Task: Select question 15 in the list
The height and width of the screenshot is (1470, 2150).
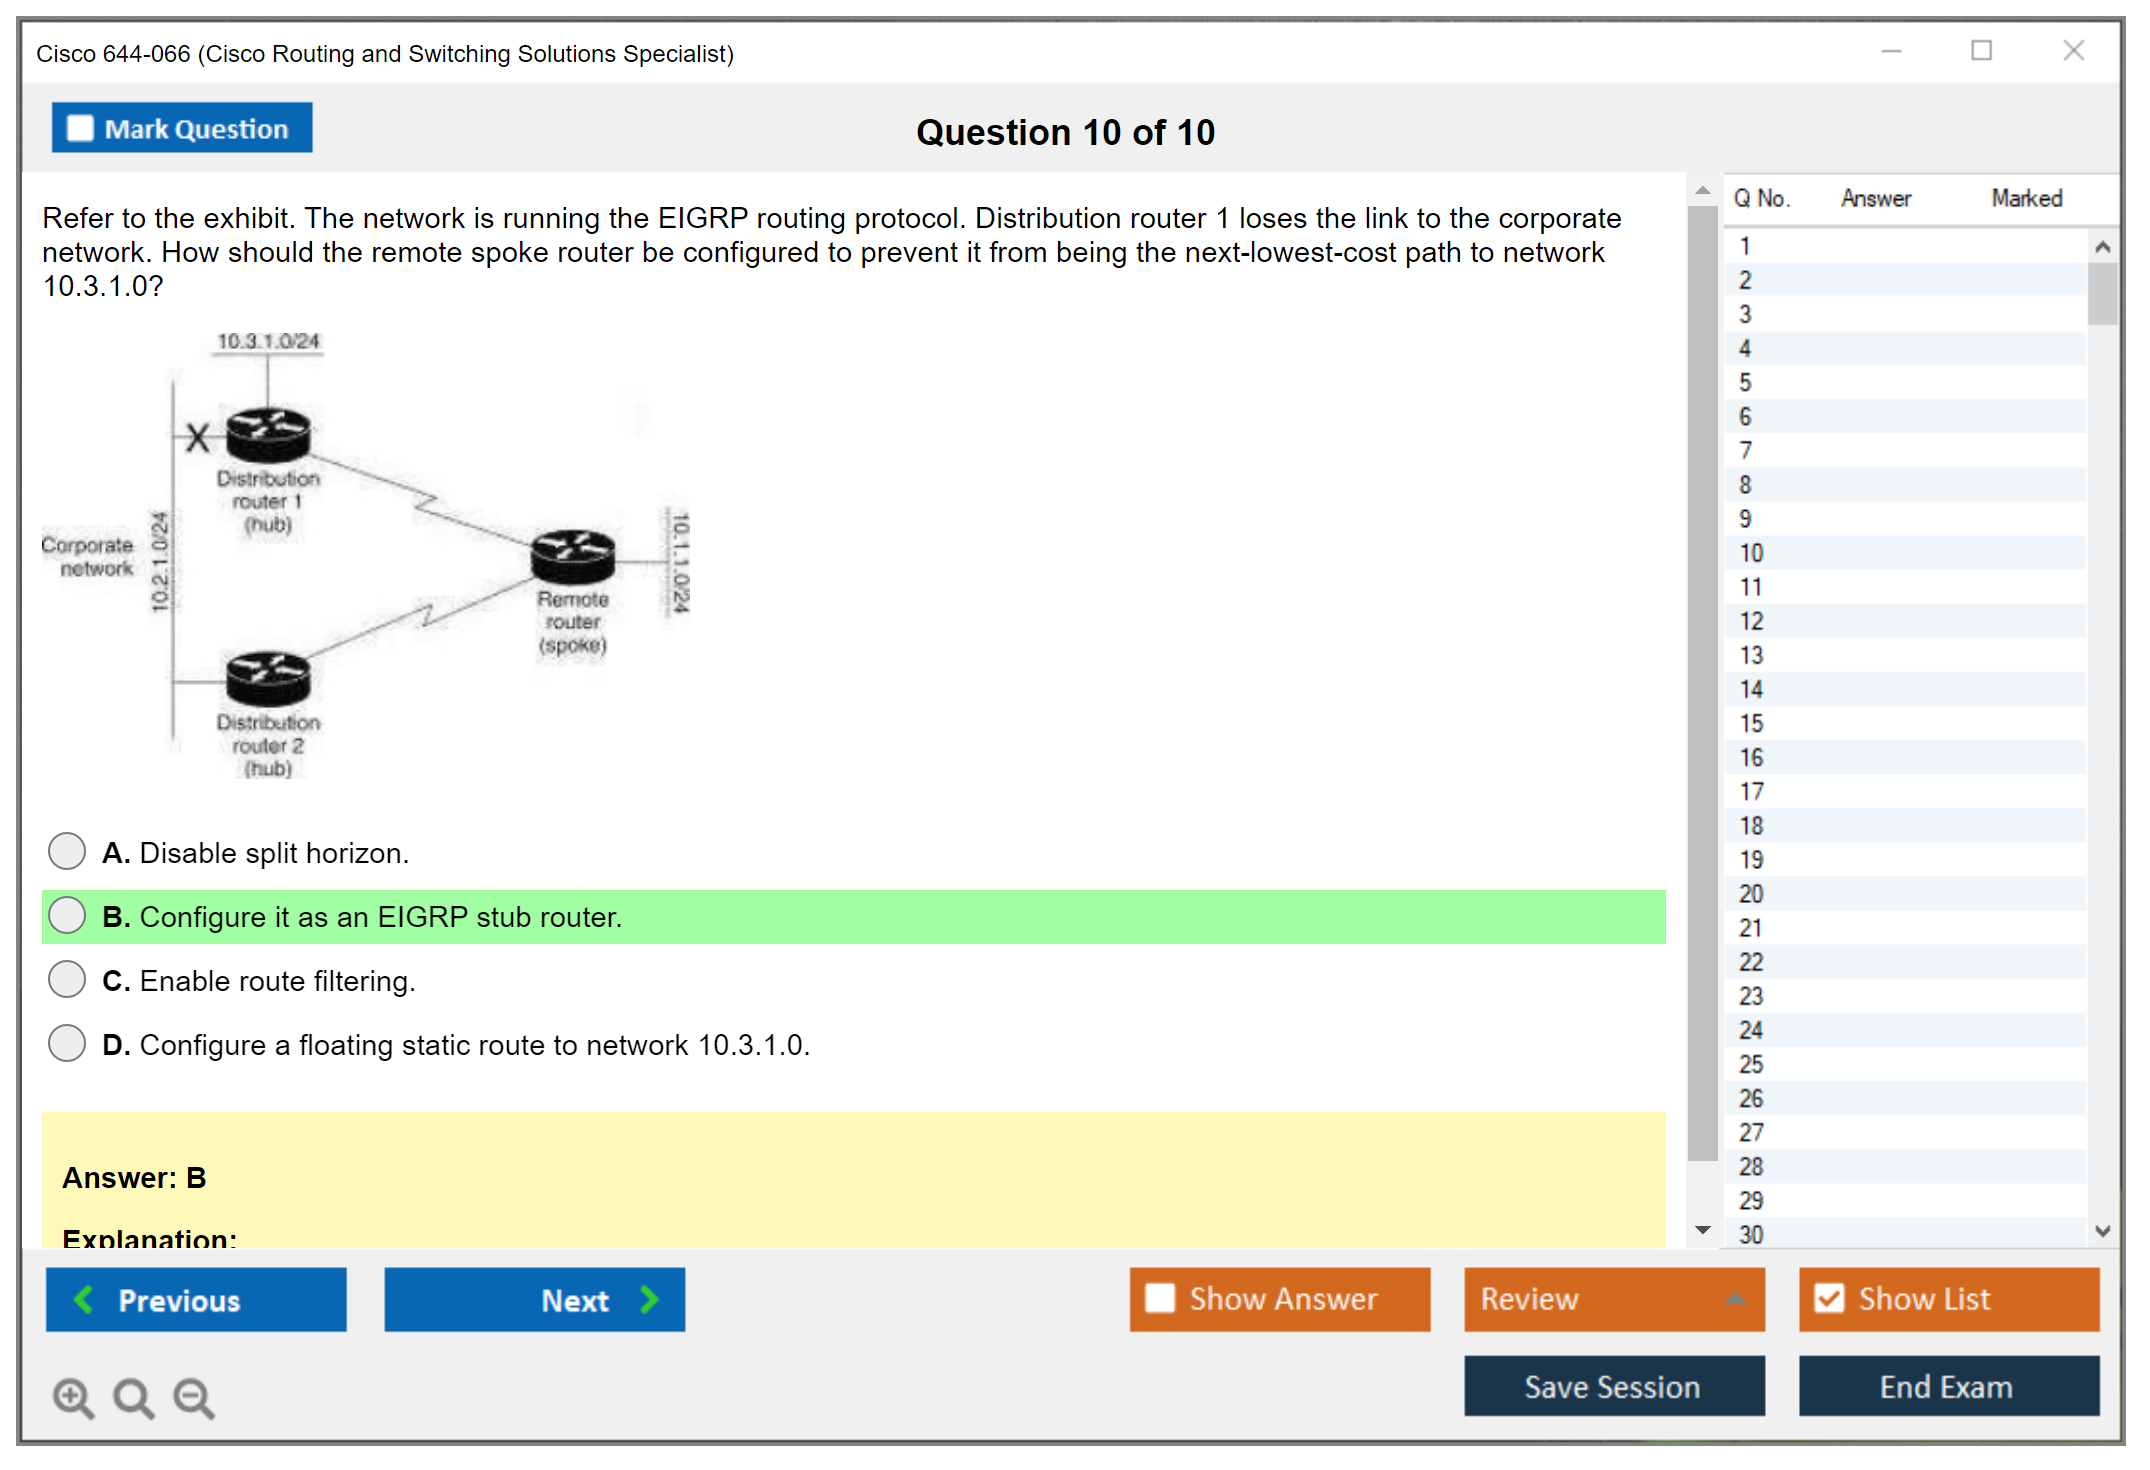Action: [x=1751, y=723]
